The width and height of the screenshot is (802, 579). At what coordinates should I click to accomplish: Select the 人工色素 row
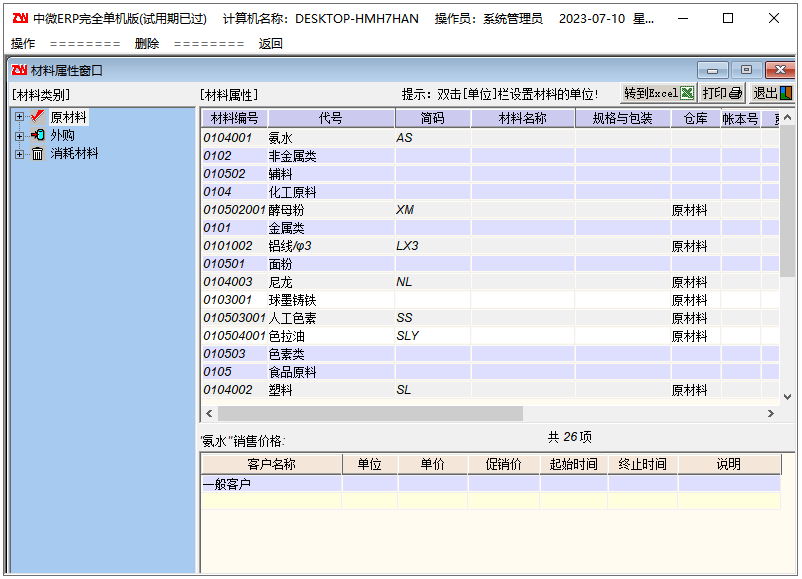tap(491, 318)
